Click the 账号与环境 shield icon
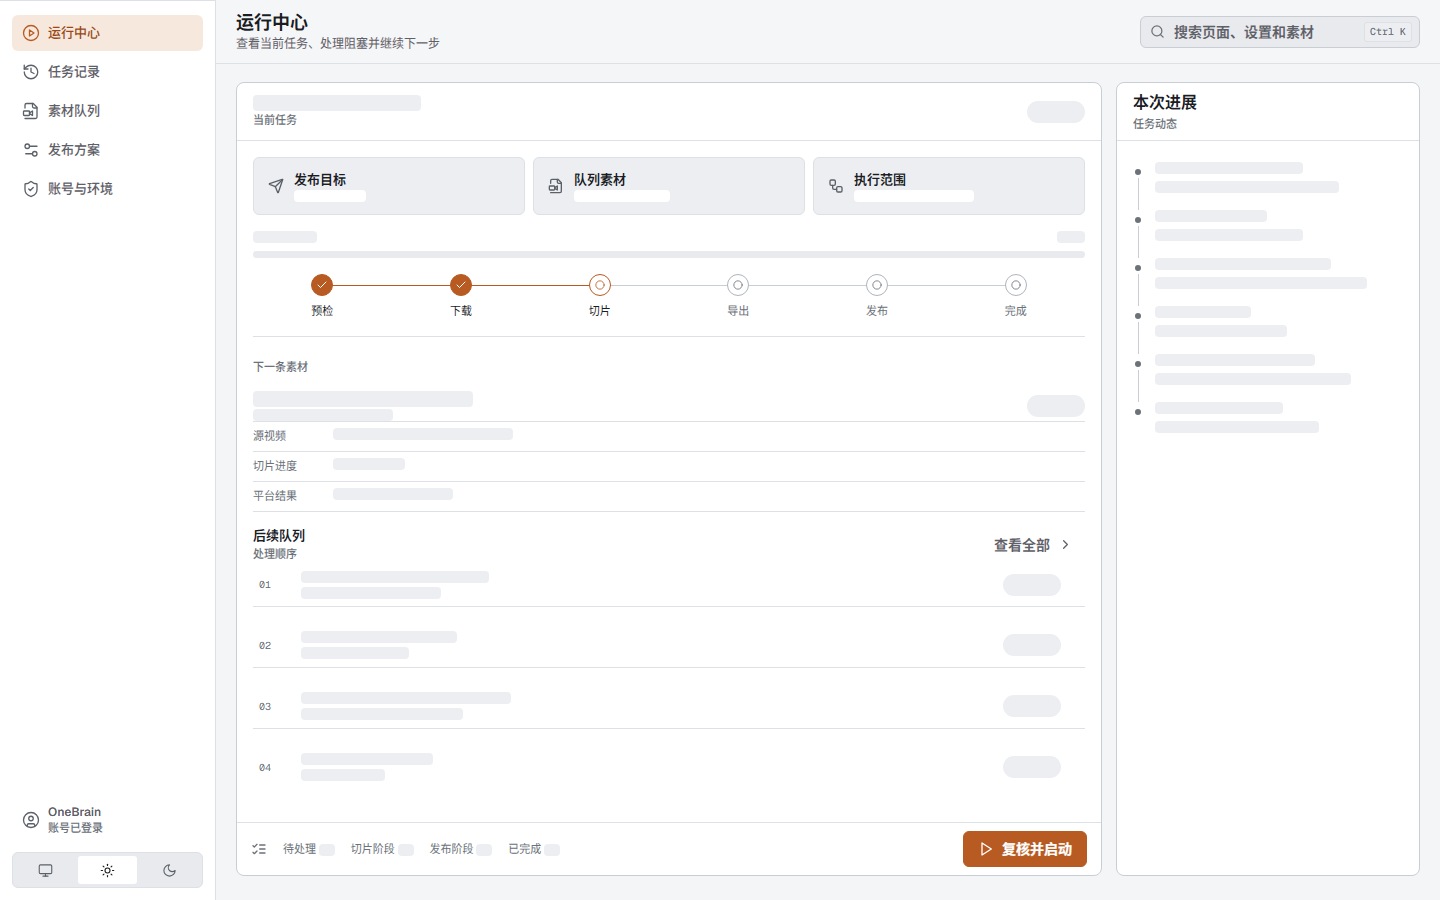Viewport: 1440px width, 900px height. coord(31,189)
